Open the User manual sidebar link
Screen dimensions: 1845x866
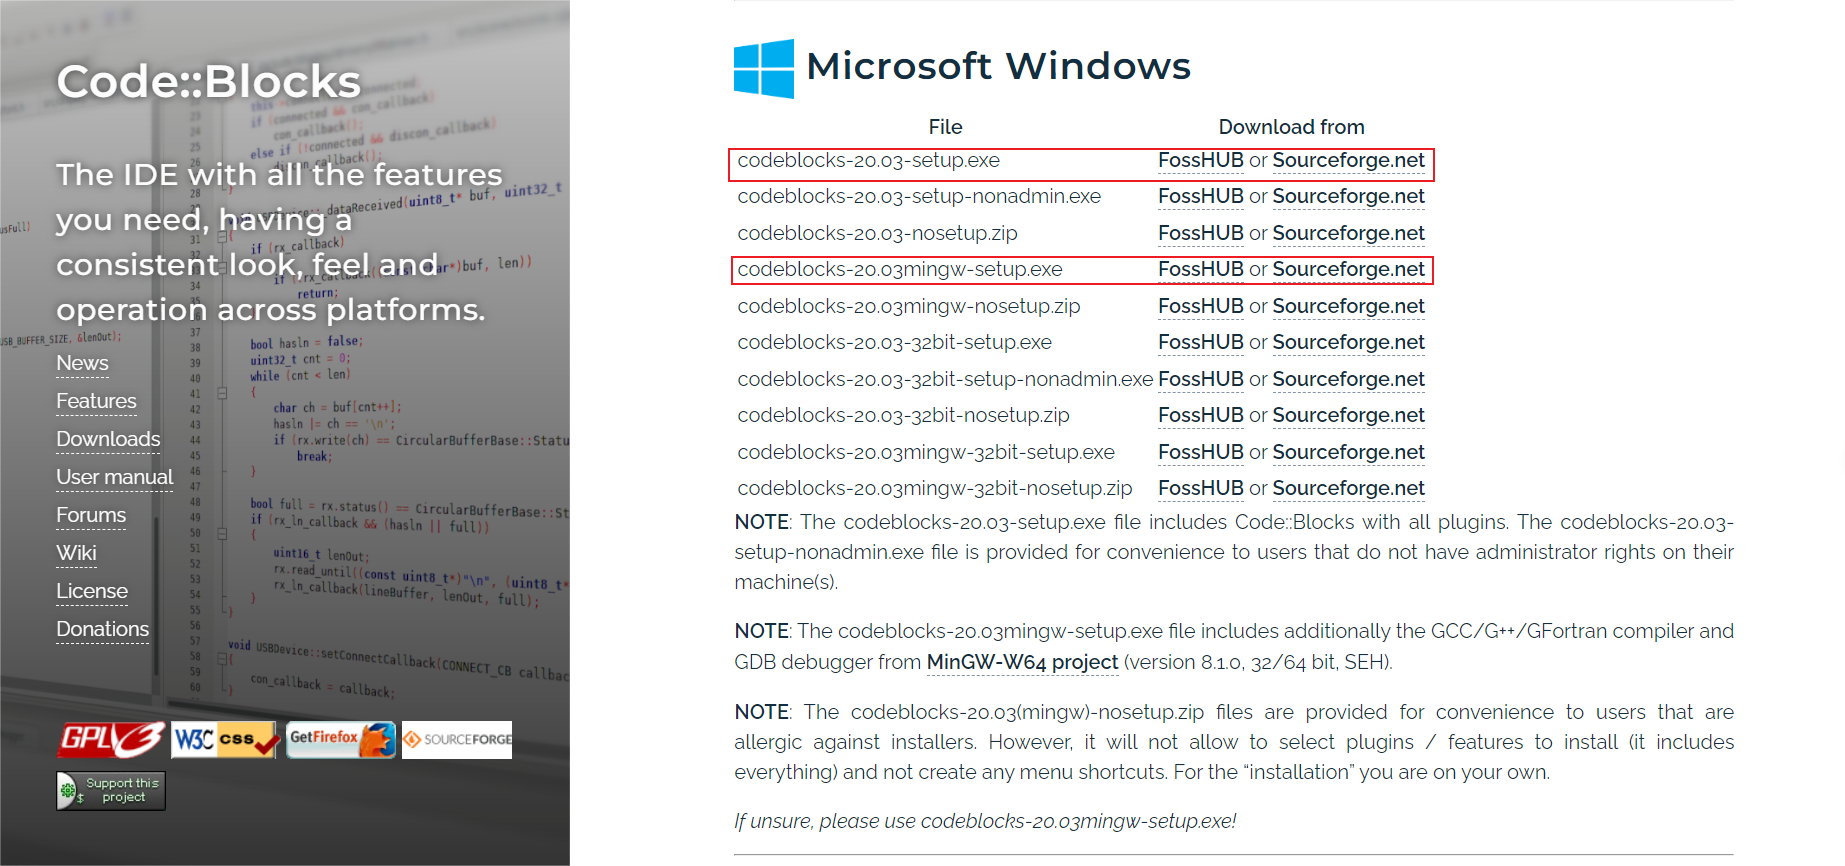click(114, 477)
